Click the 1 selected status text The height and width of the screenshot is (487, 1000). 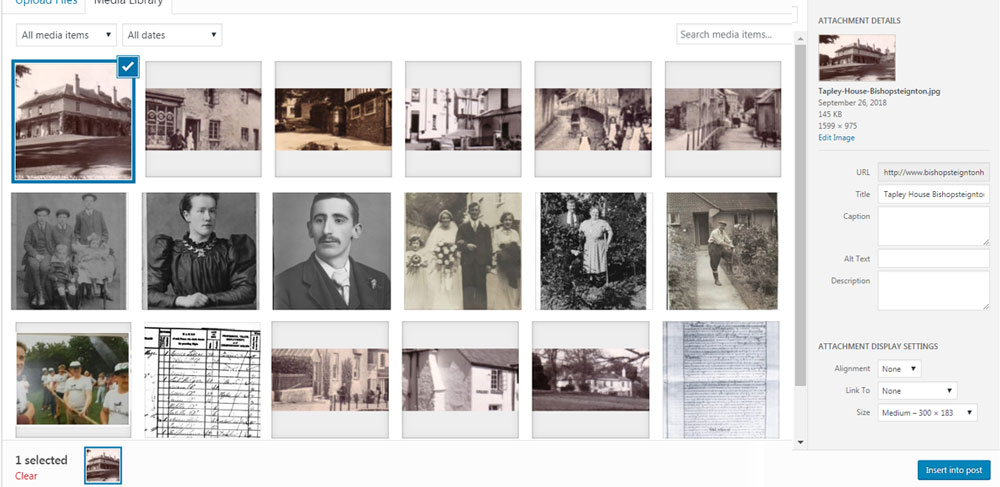(41, 460)
